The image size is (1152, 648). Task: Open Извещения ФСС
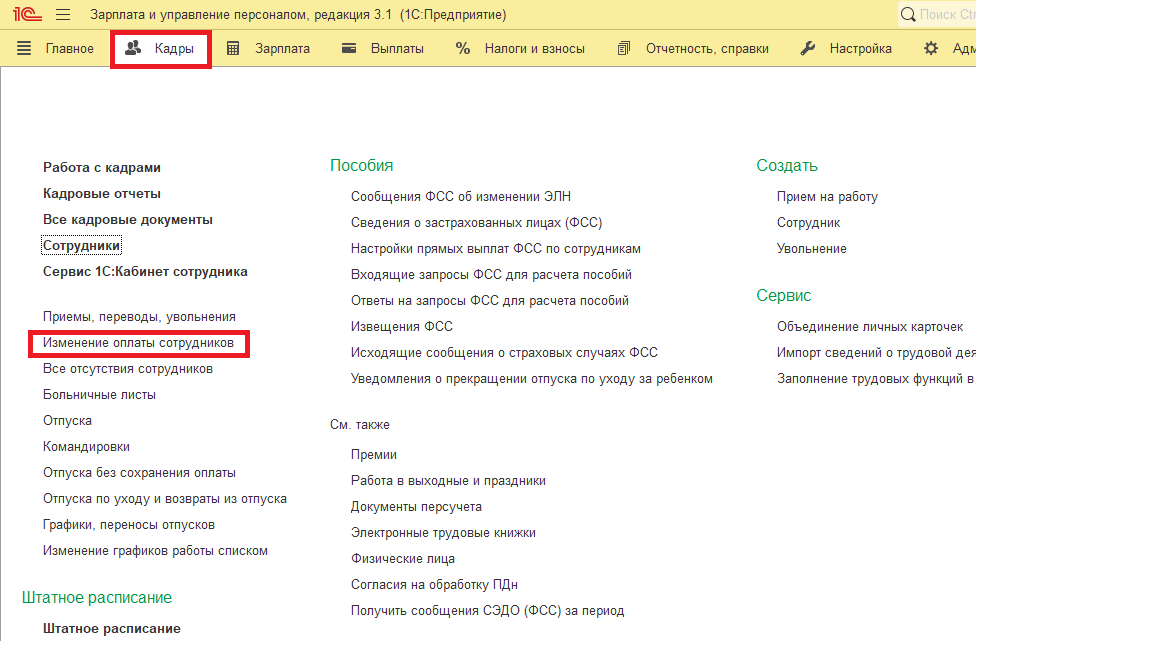coord(402,326)
